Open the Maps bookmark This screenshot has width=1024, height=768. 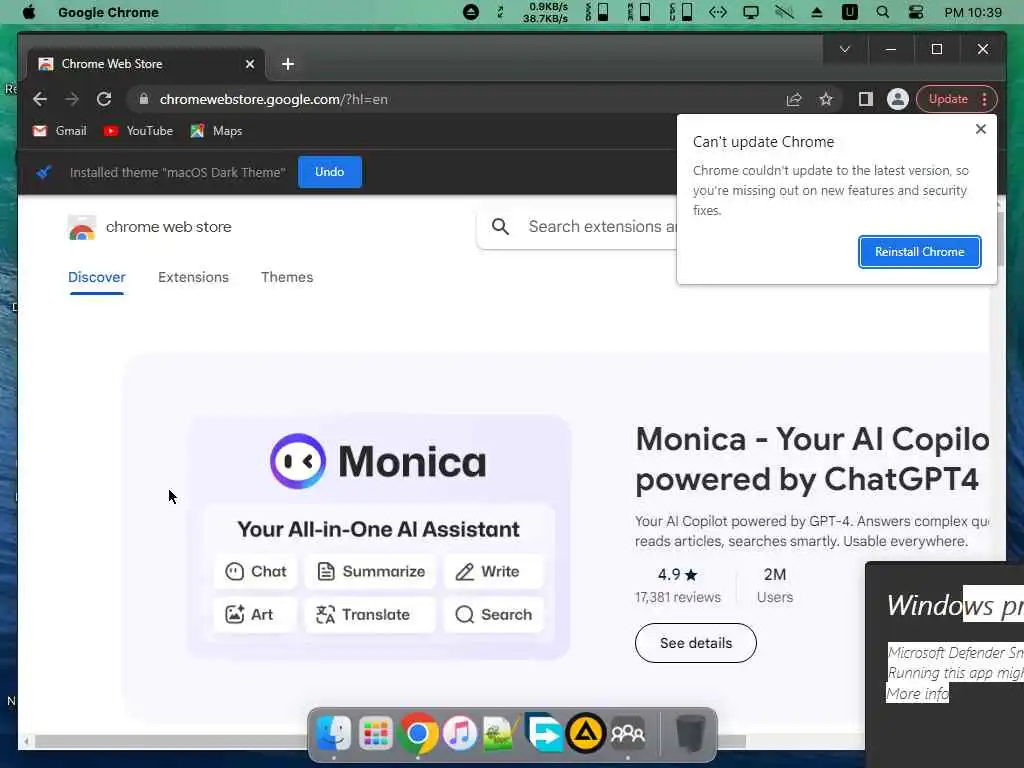click(216, 131)
